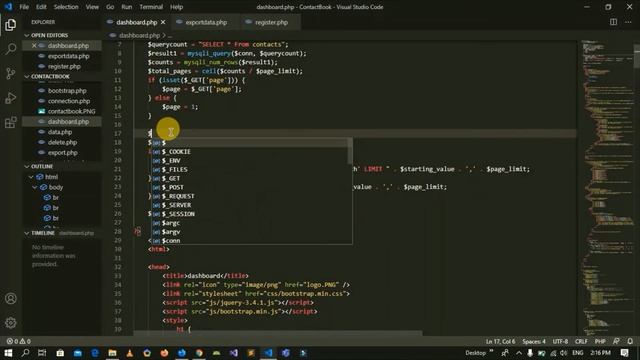Open the Manage gear icon
Image resolution: width=640 pixels, height=360 pixels.
11,323
